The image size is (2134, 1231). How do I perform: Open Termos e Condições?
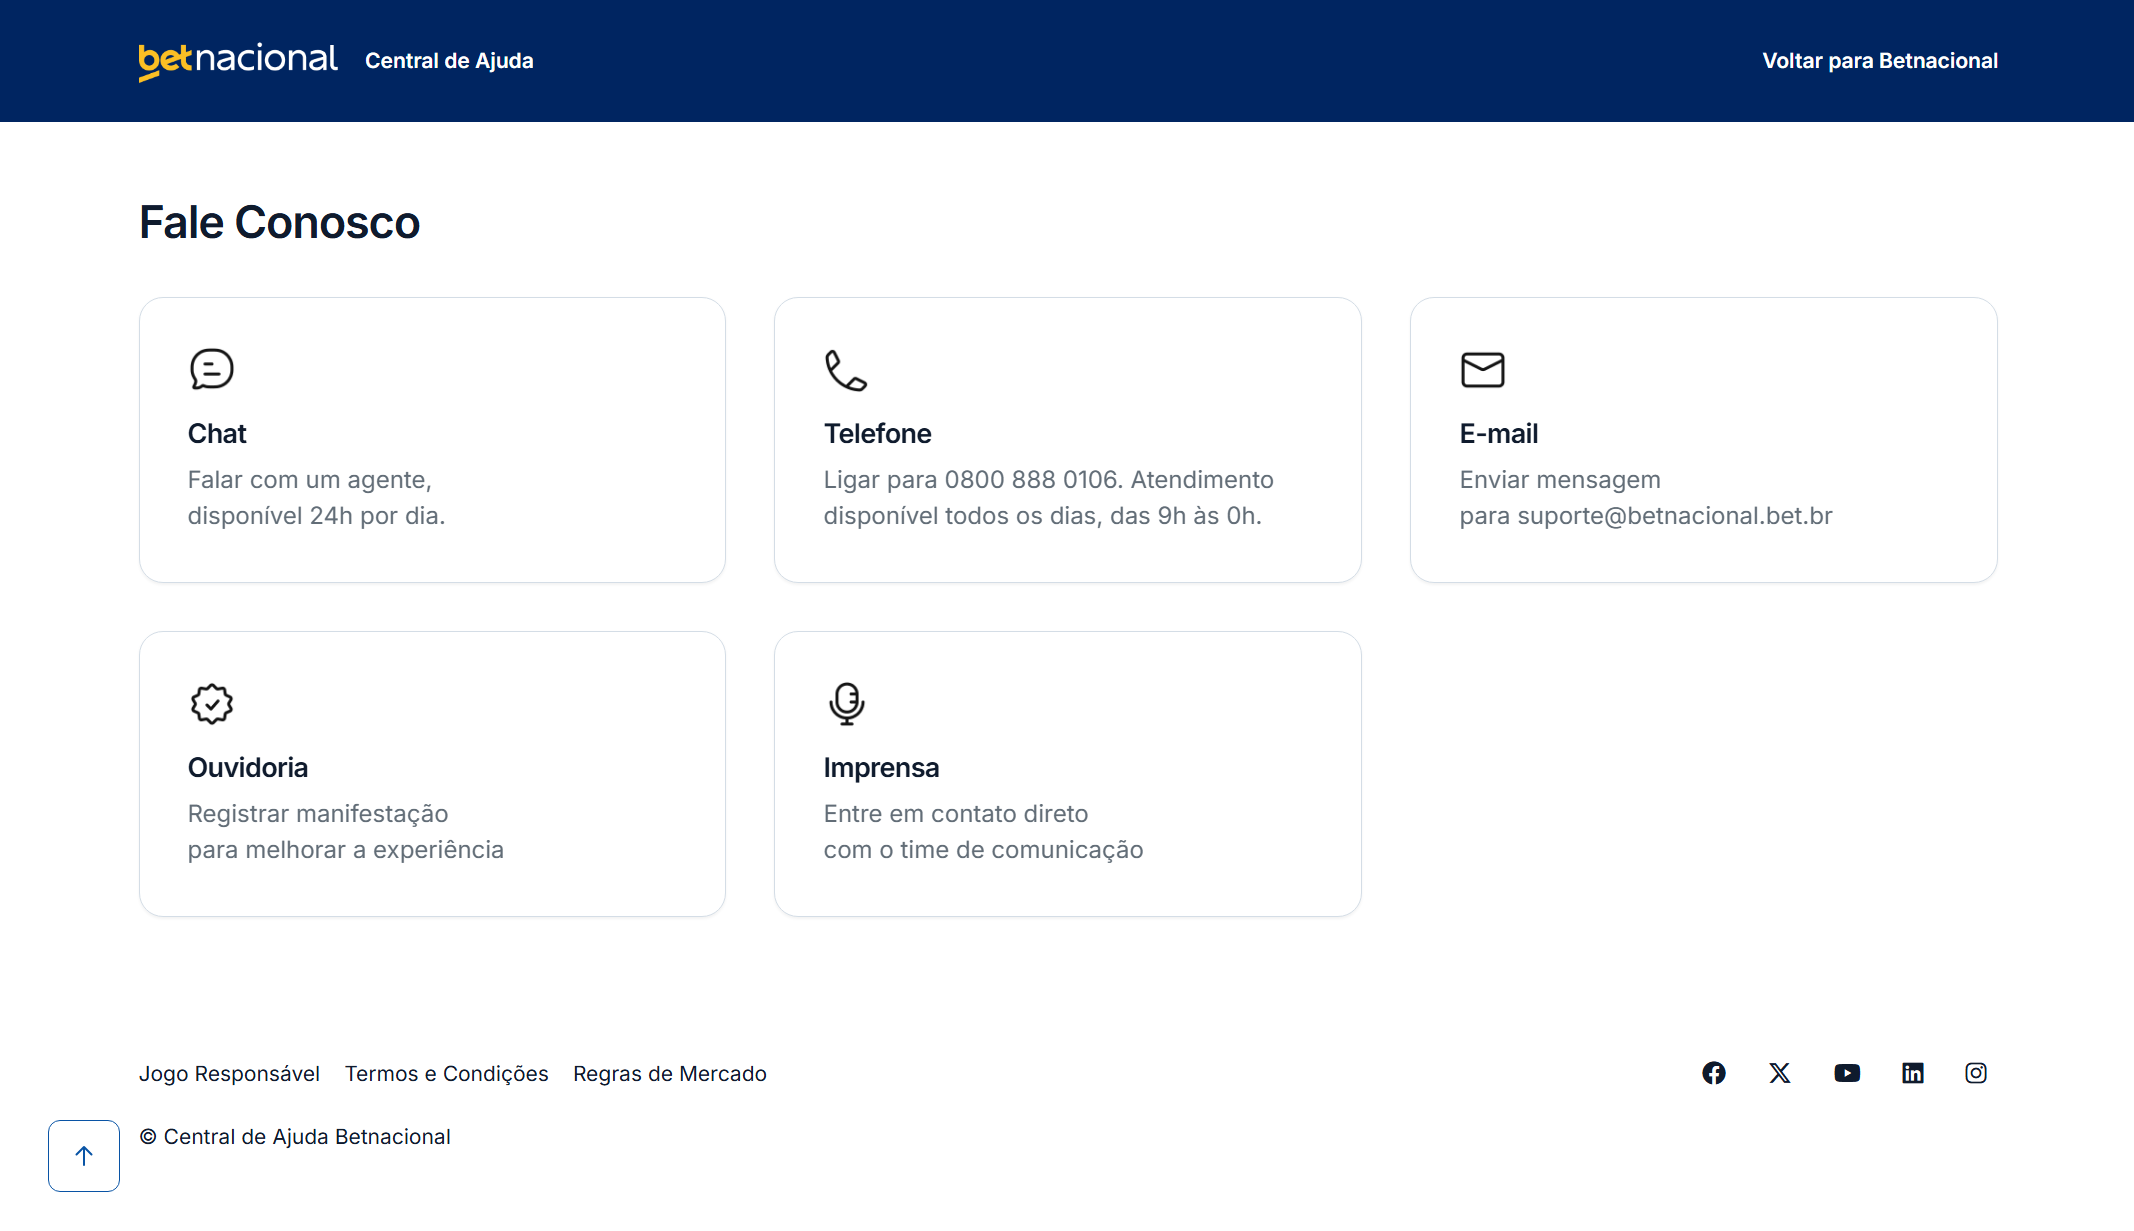446,1073
